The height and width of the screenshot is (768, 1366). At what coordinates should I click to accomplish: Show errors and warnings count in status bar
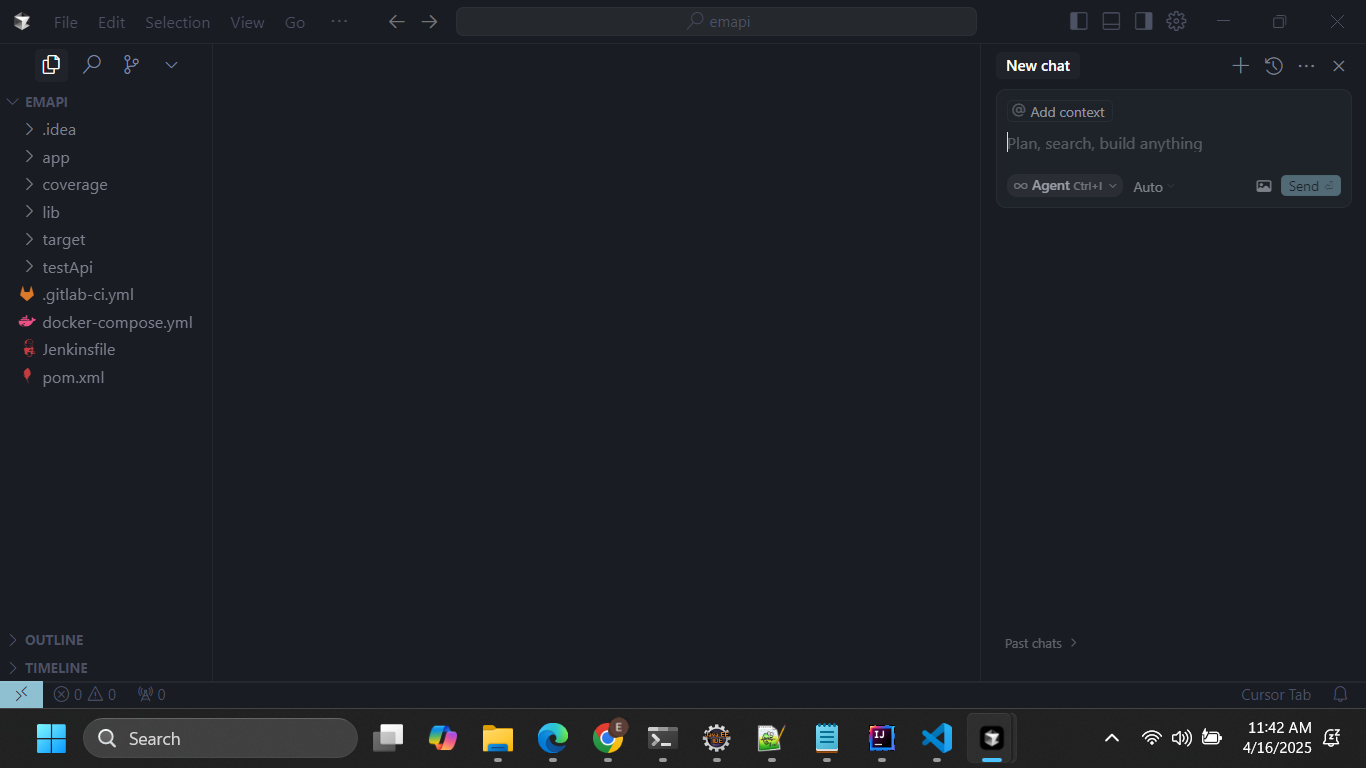click(x=85, y=694)
